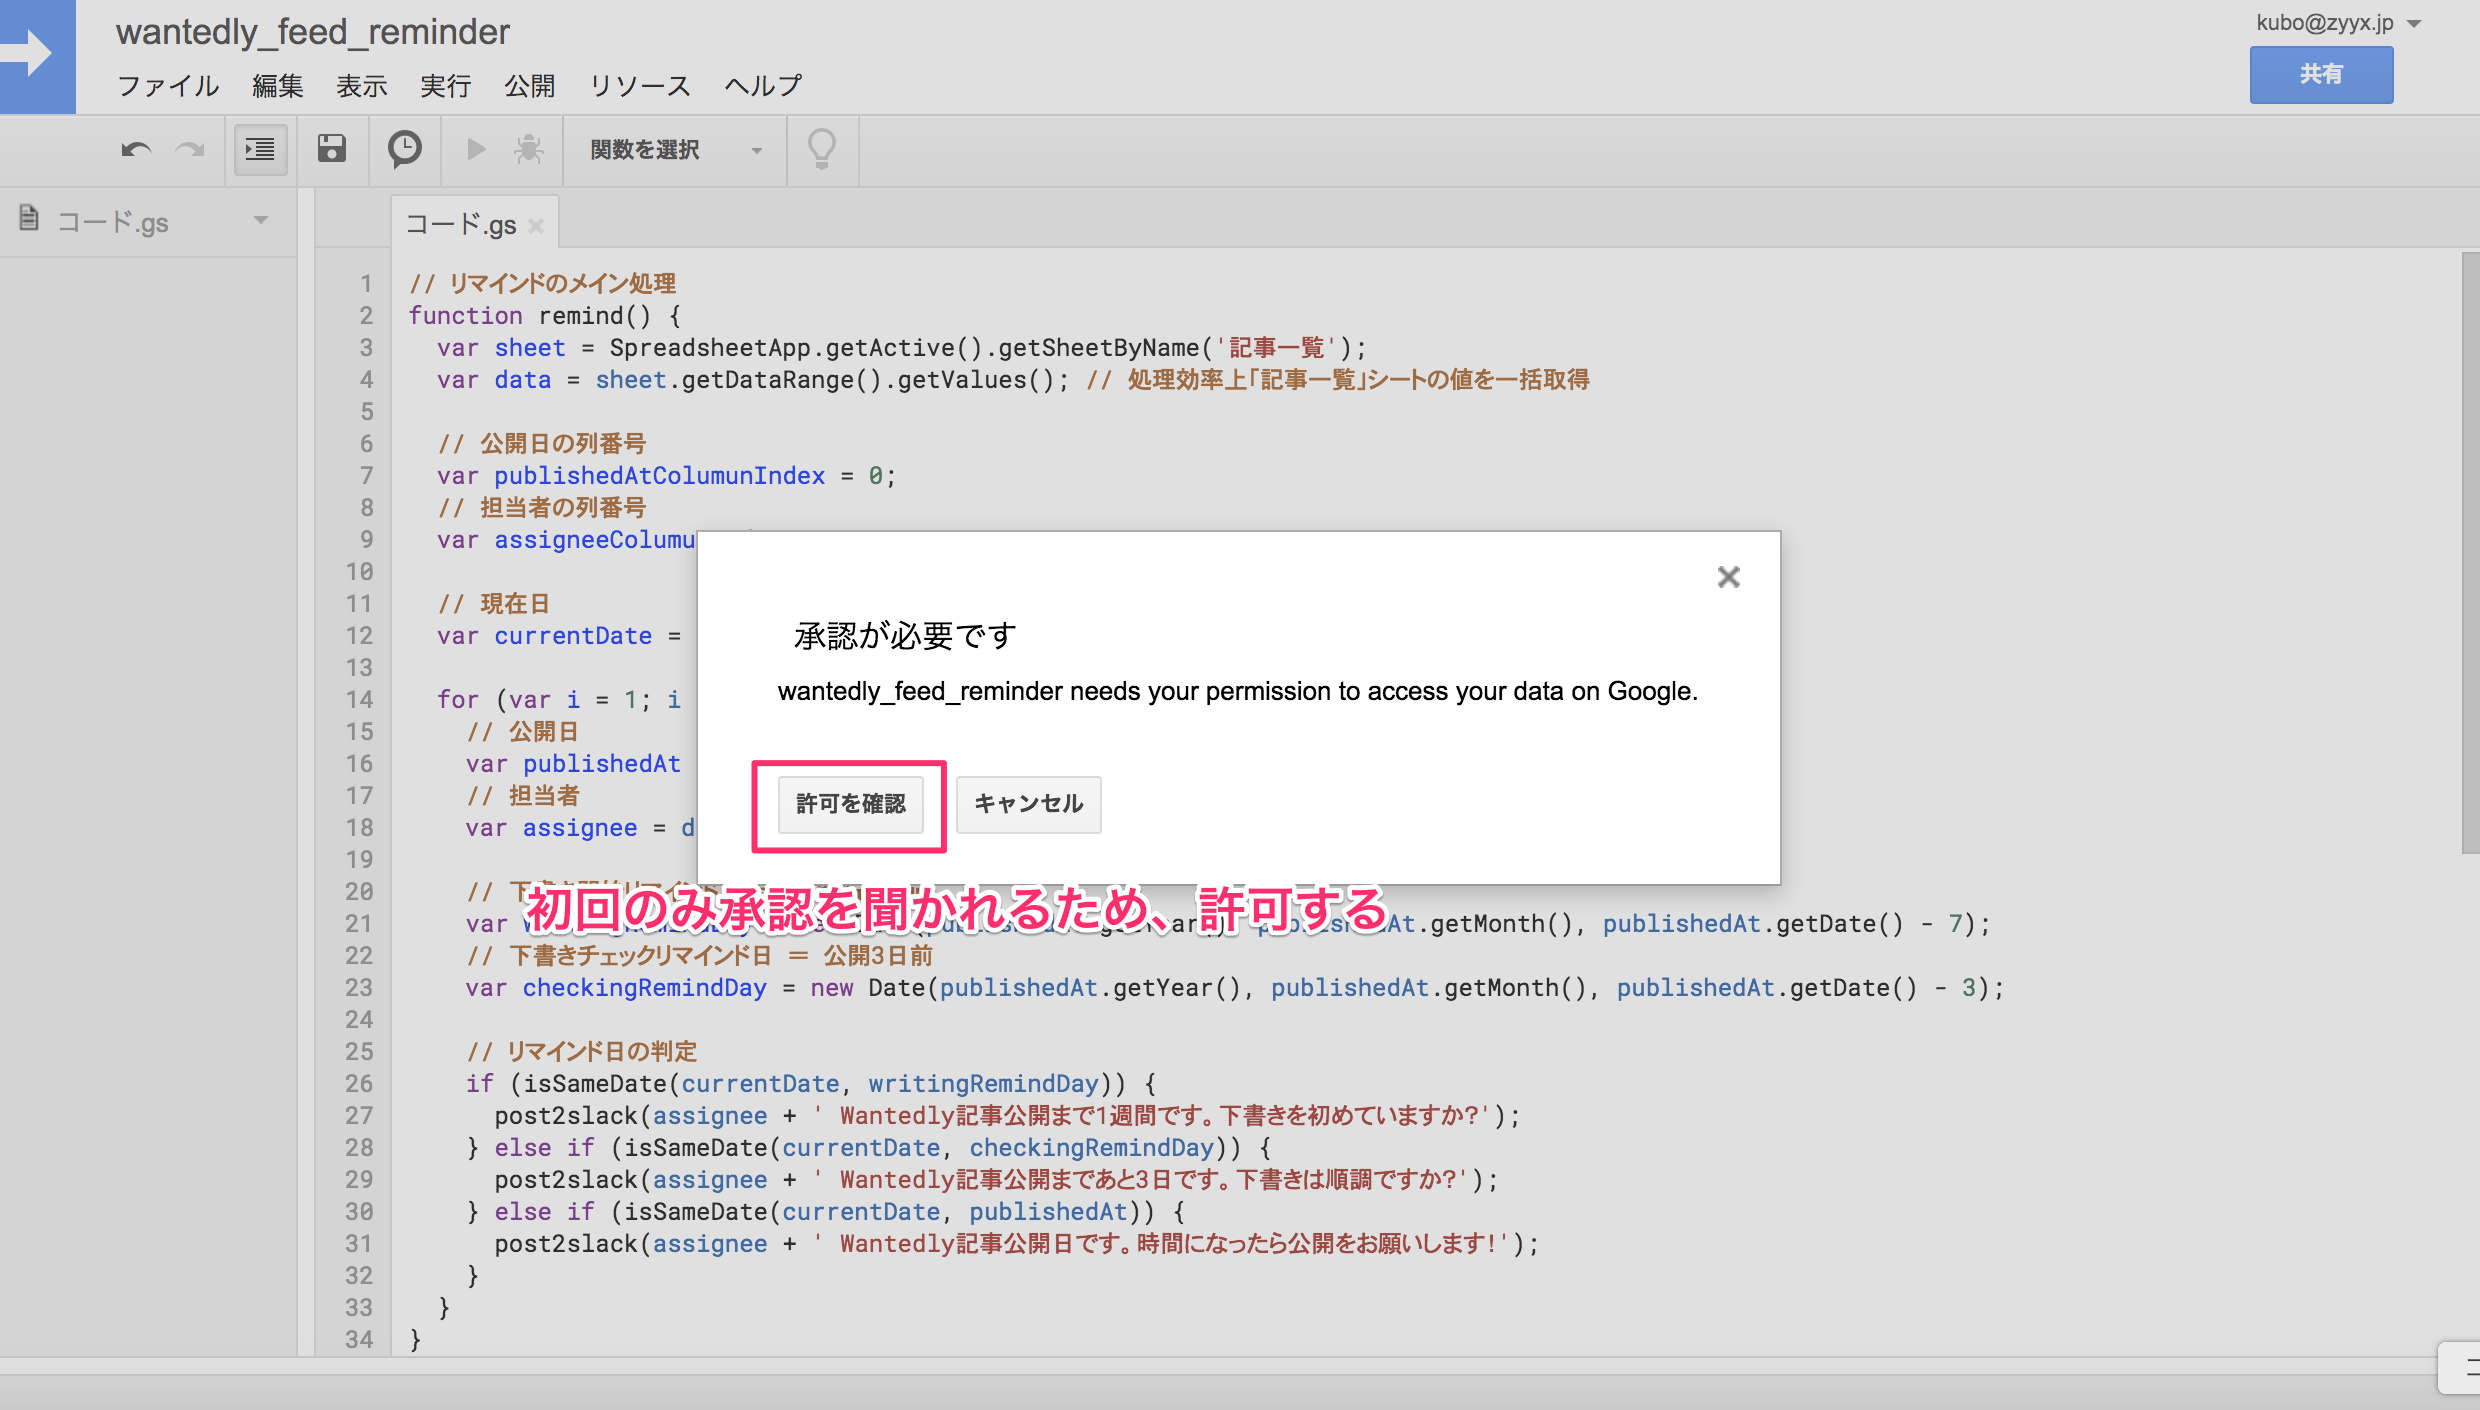The height and width of the screenshot is (1410, 2480).
Task: Click the lightbulb hint icon
Action: click(822, 149)
